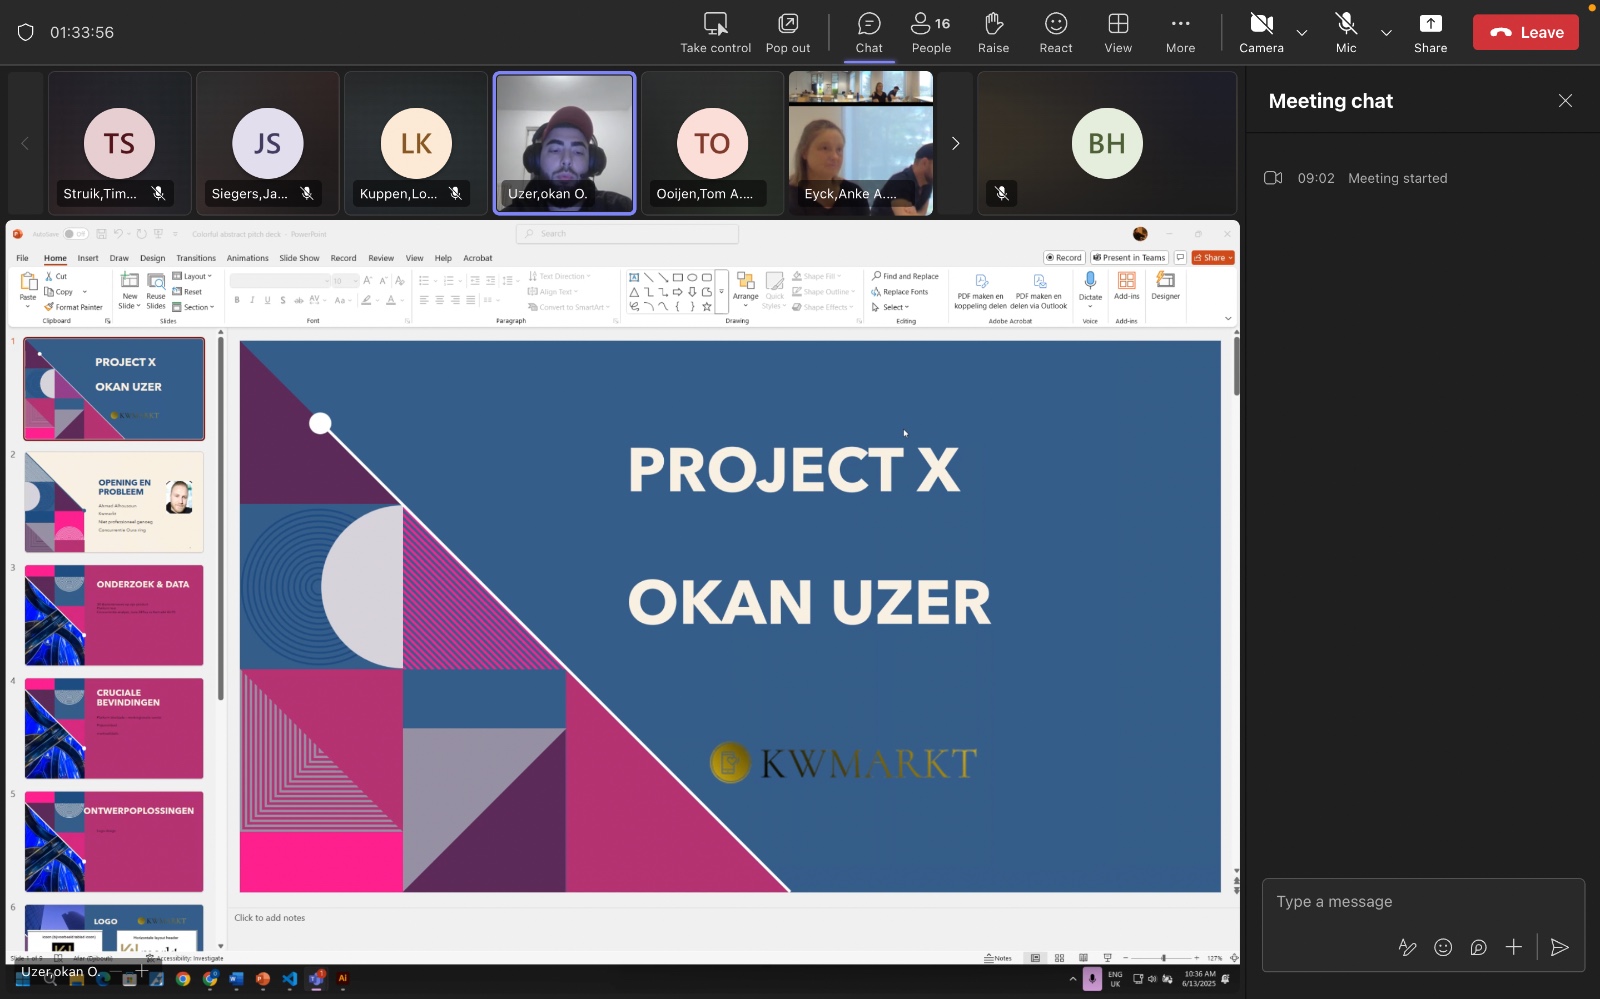Toggle italic formatting

pyautogui.click(x=251, y=299)
